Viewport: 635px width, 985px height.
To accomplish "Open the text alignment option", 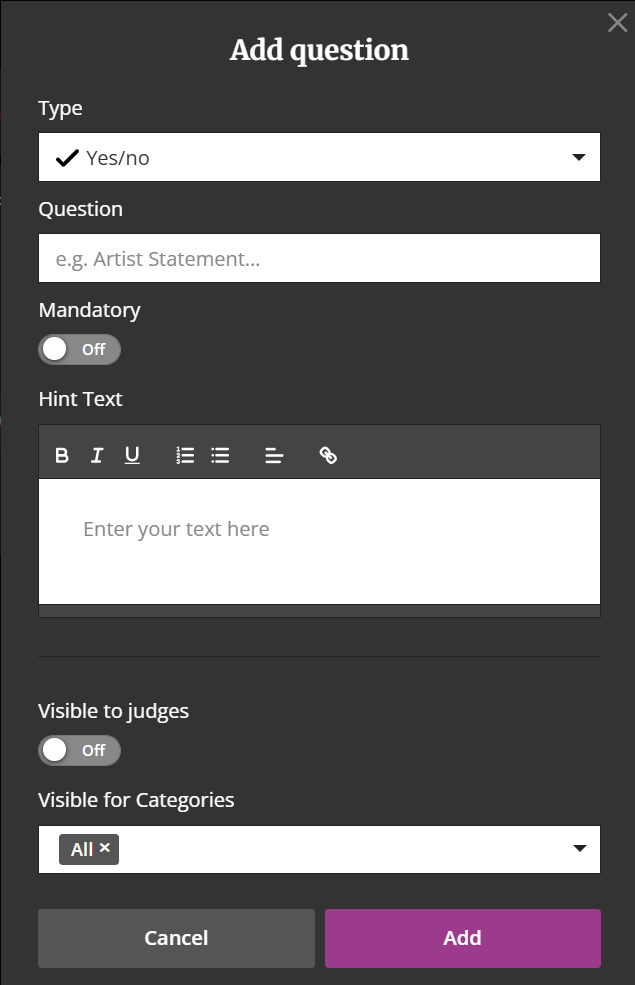I will (274, 455).
